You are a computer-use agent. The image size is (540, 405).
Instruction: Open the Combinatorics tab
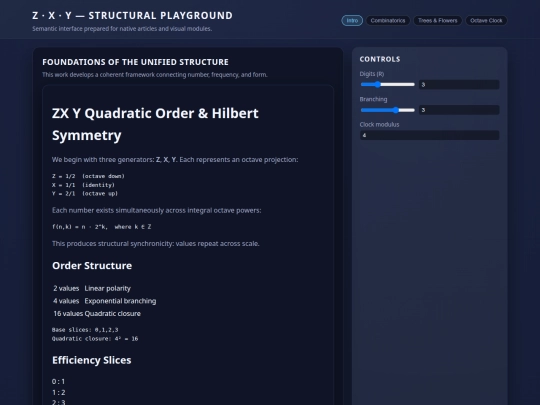[388, 21]
